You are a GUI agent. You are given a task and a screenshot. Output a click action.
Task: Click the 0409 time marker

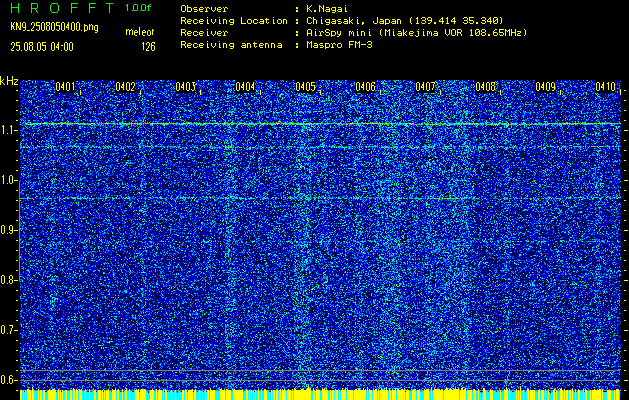coord(546,86)
